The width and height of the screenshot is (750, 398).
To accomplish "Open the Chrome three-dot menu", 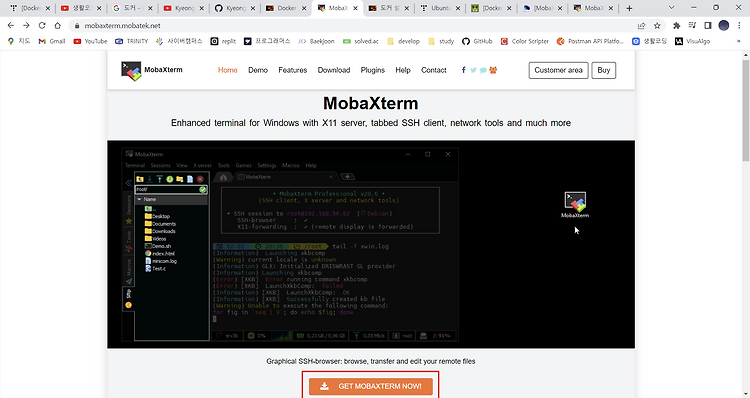I will click(739, 25).
